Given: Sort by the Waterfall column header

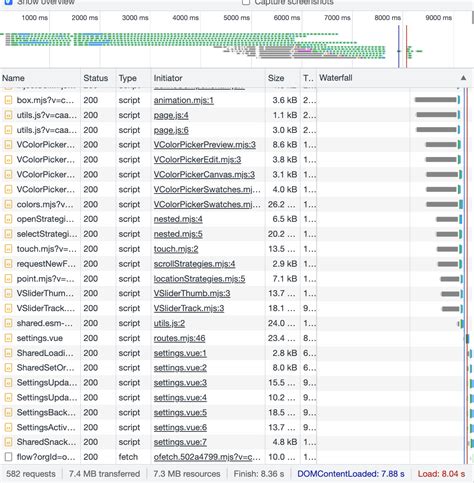Looking at the screenshot, I should pyautogui.click(x=336, y=78).
